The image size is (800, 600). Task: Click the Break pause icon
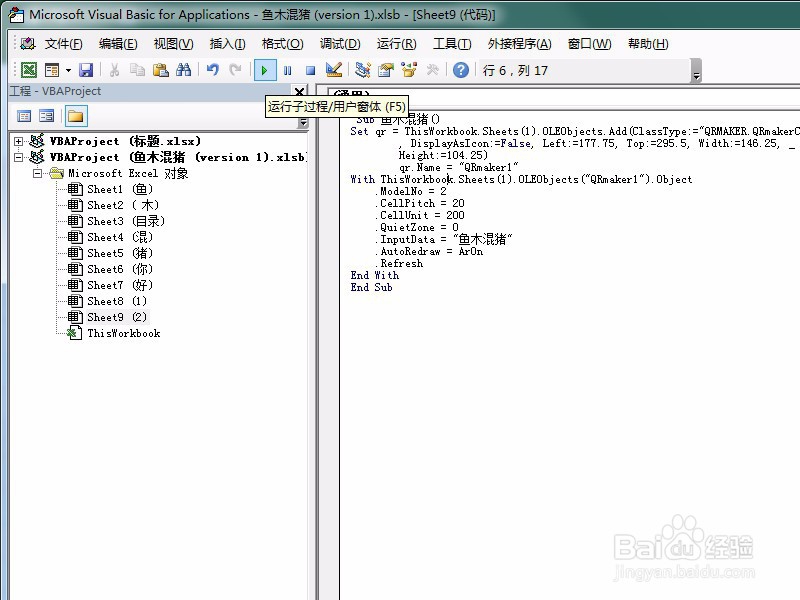tap(288, 70)
